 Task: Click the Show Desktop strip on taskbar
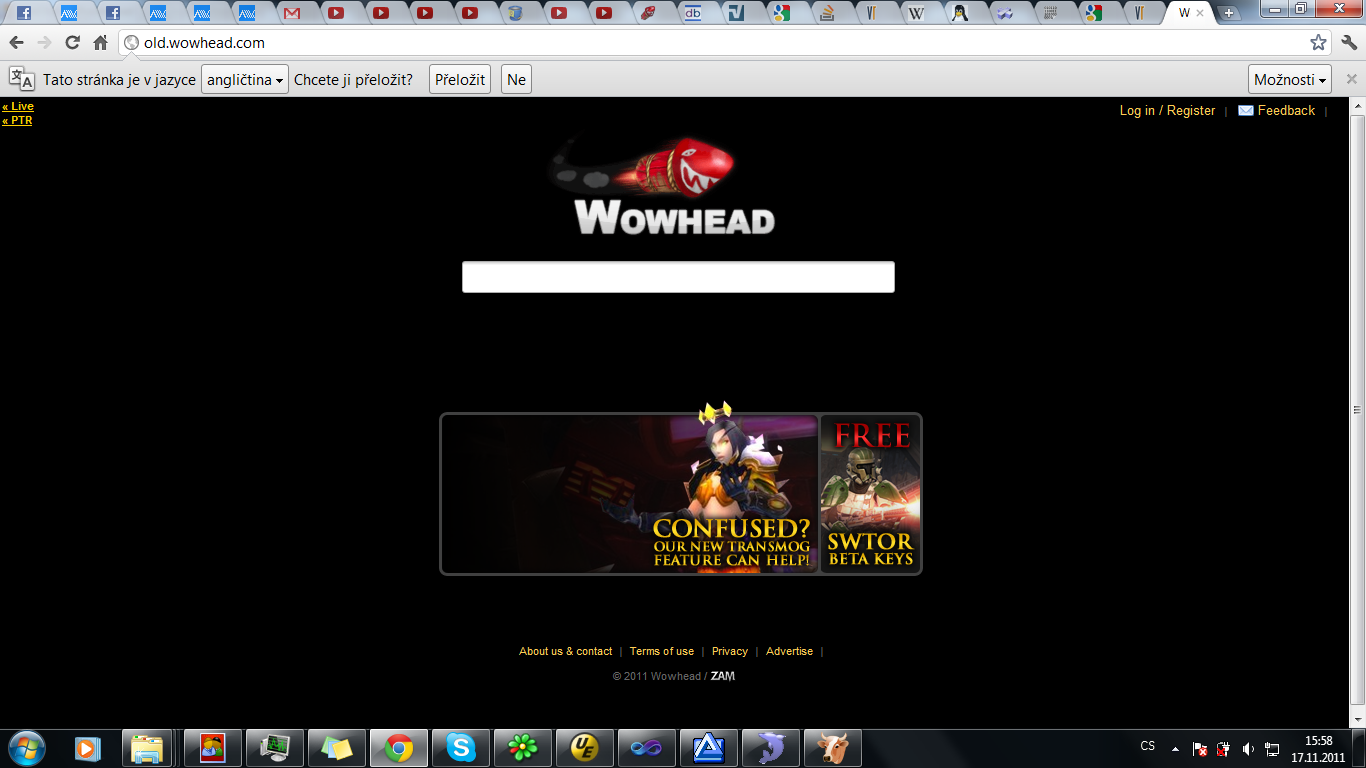(1360, 748)
